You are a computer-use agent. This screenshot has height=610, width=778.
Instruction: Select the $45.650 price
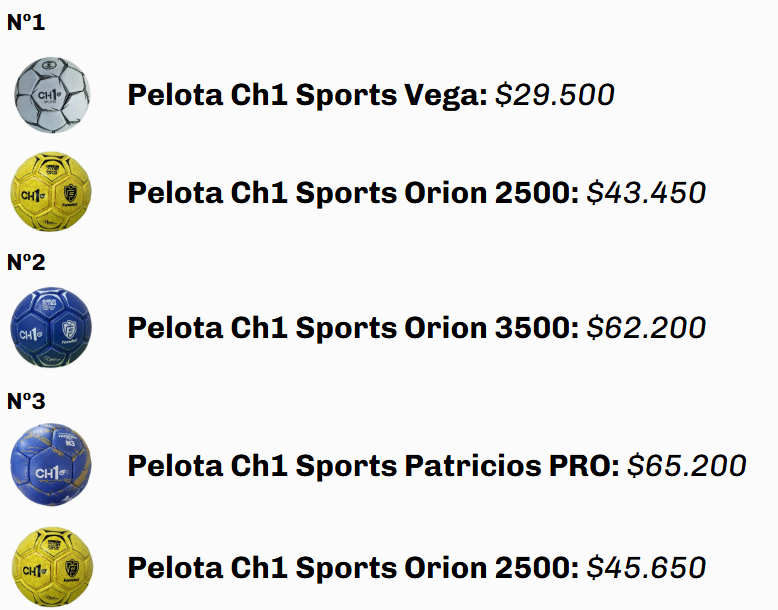(x=646, y=568)
